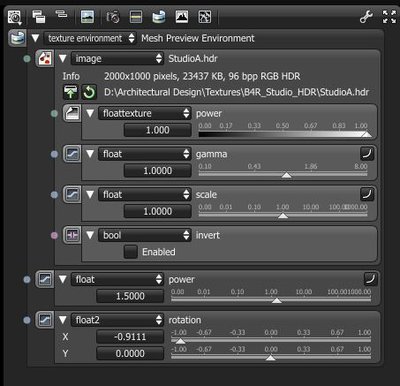The width and height of the screenshot is (400, 386).
Task: Select the environment node database icon
Action: [18, 38]
